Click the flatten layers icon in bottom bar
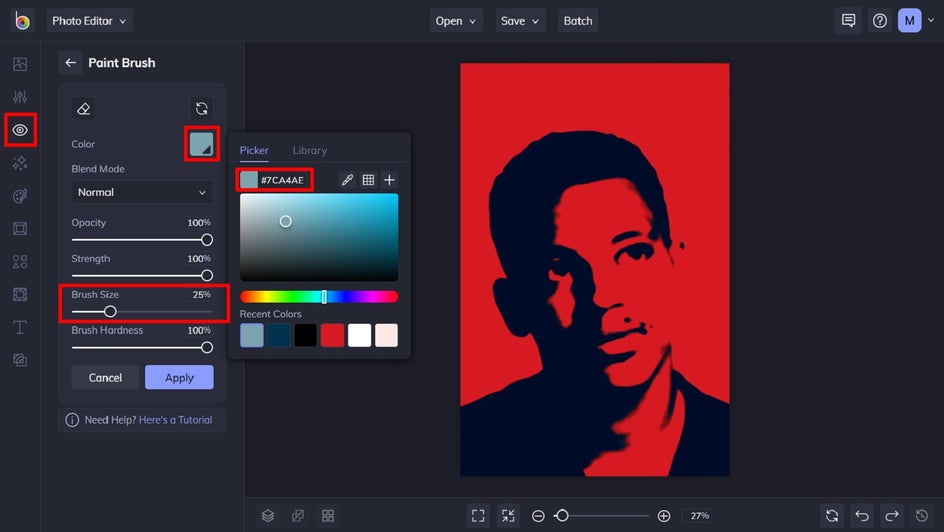This screenshot has width=944, height=532. 298,516
